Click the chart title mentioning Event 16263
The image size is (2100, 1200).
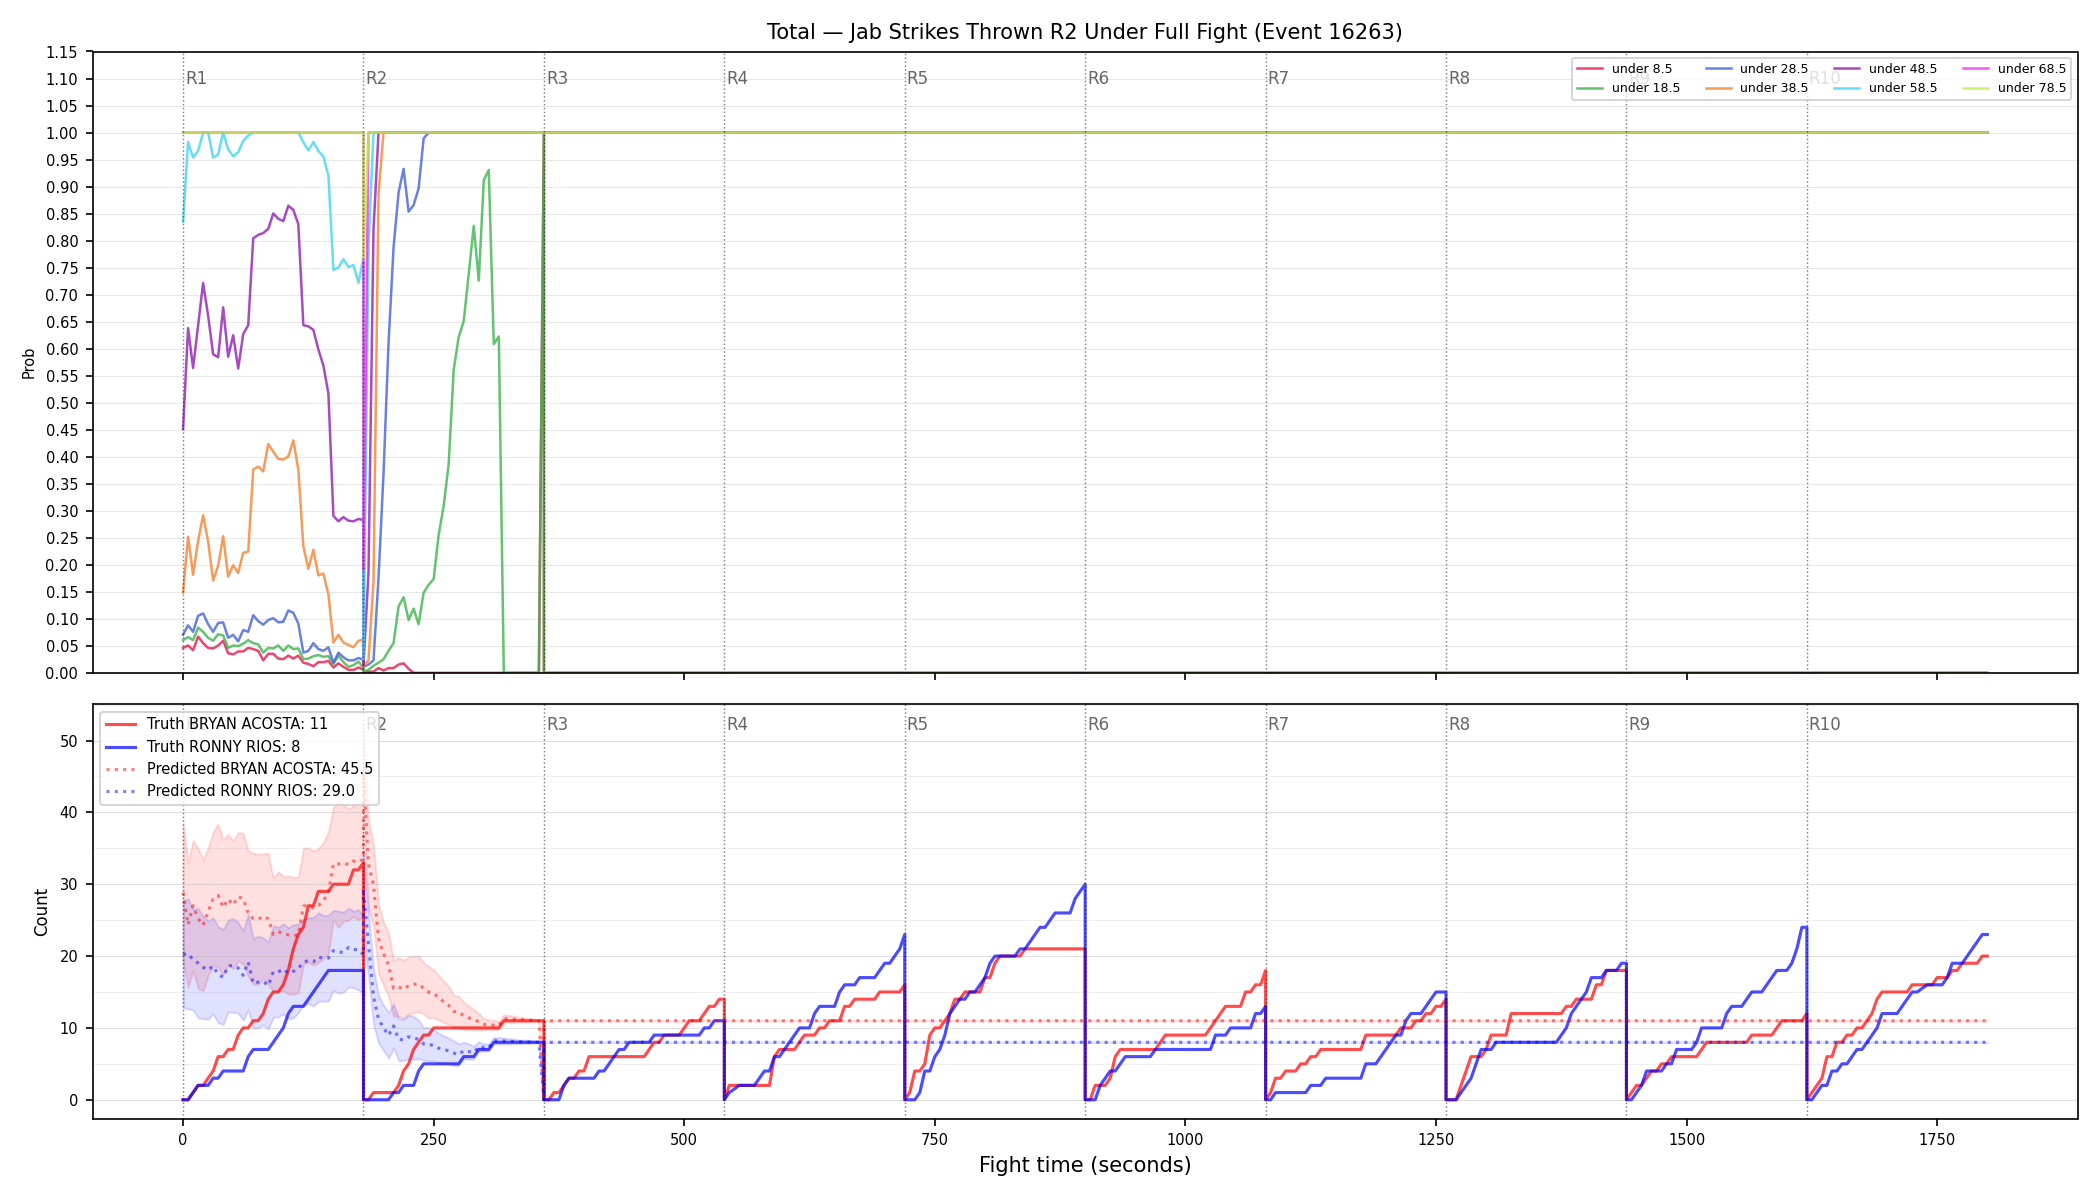click(x=1084, y=32)
